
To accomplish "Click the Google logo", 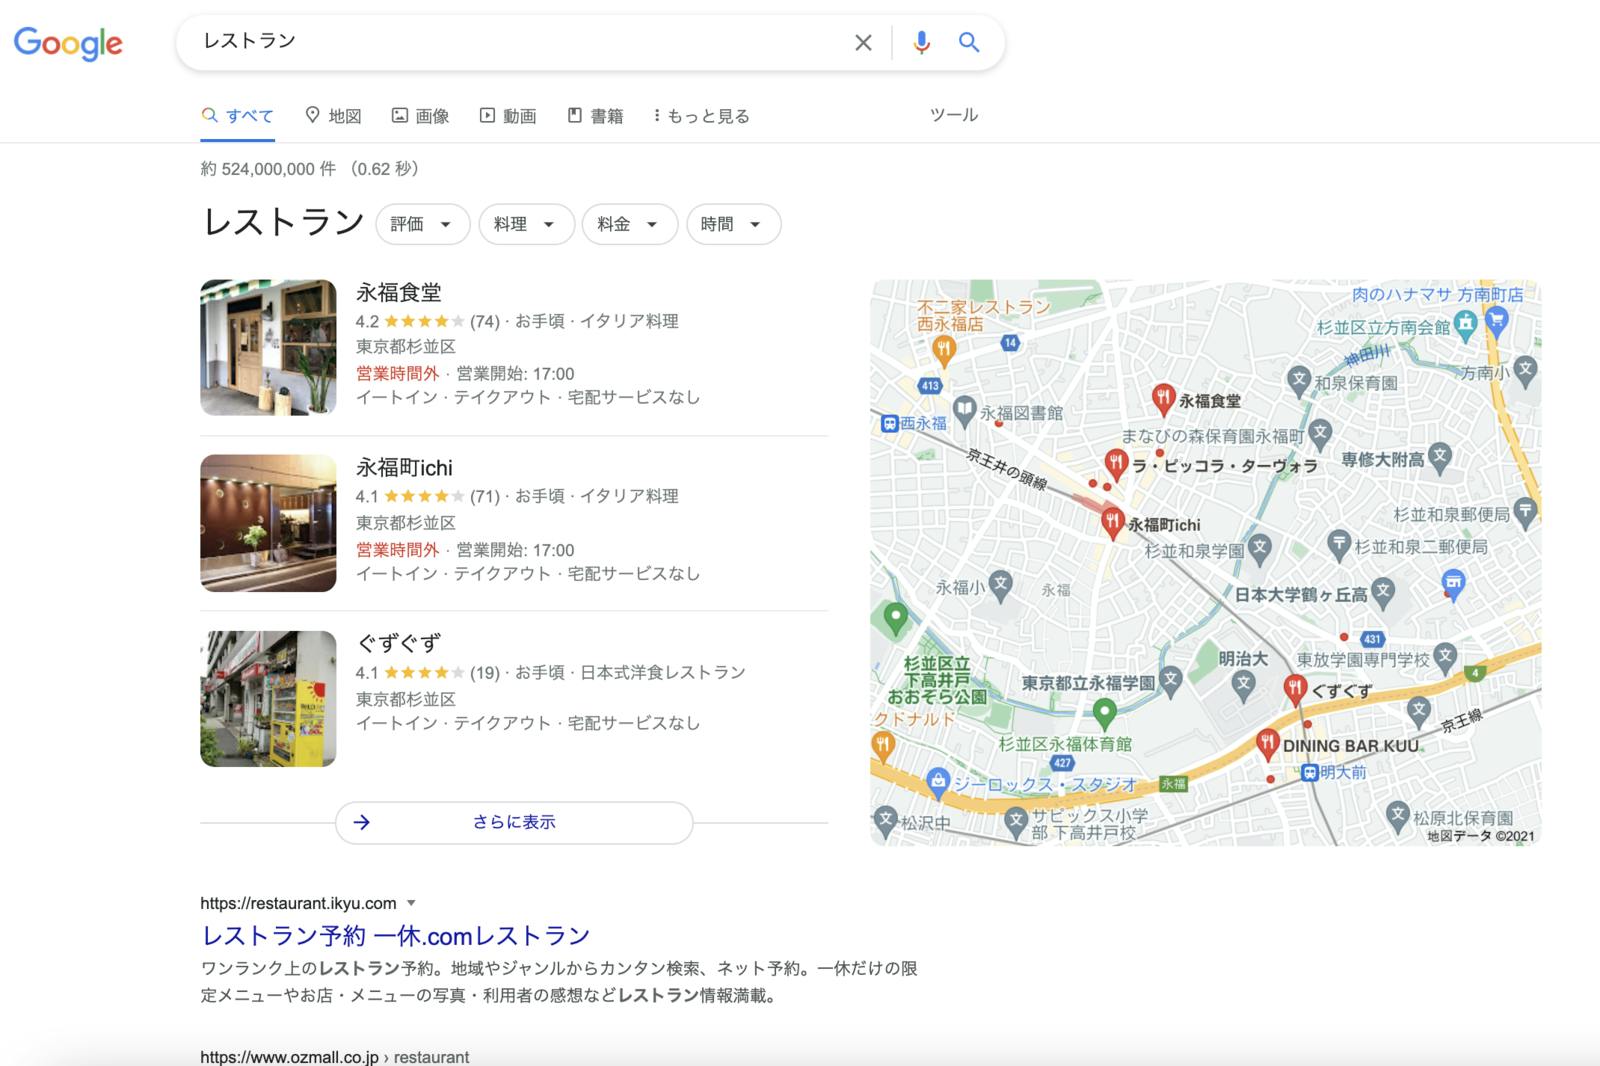I will (x=68, y=43).
